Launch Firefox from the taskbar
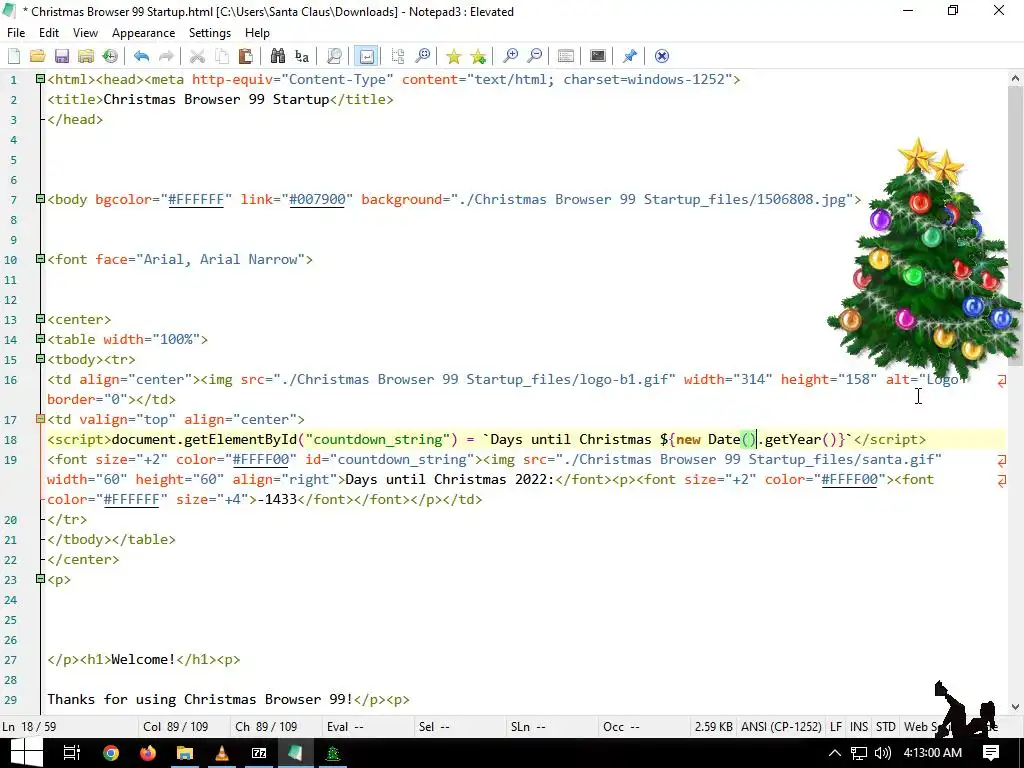This screenshot has height=768, width=1024. pyautogui.click(x=148, y=753)
